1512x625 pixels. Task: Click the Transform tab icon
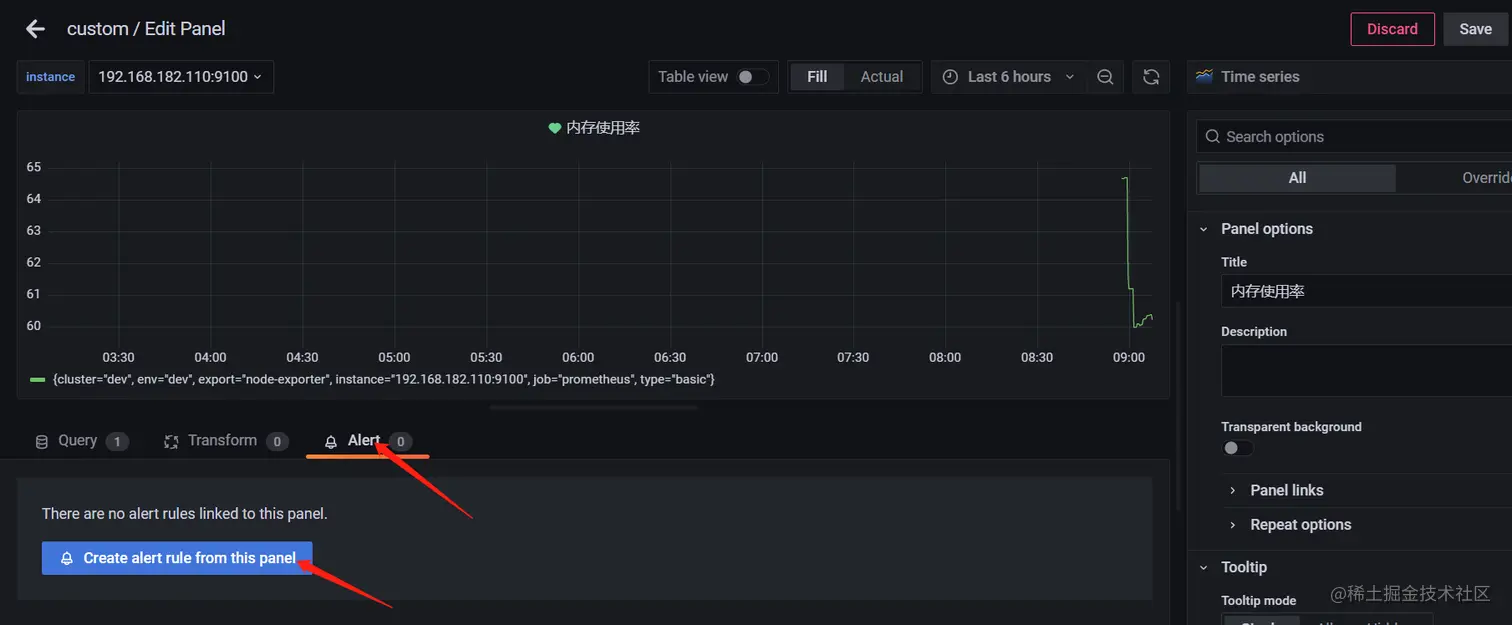[171, 441]
